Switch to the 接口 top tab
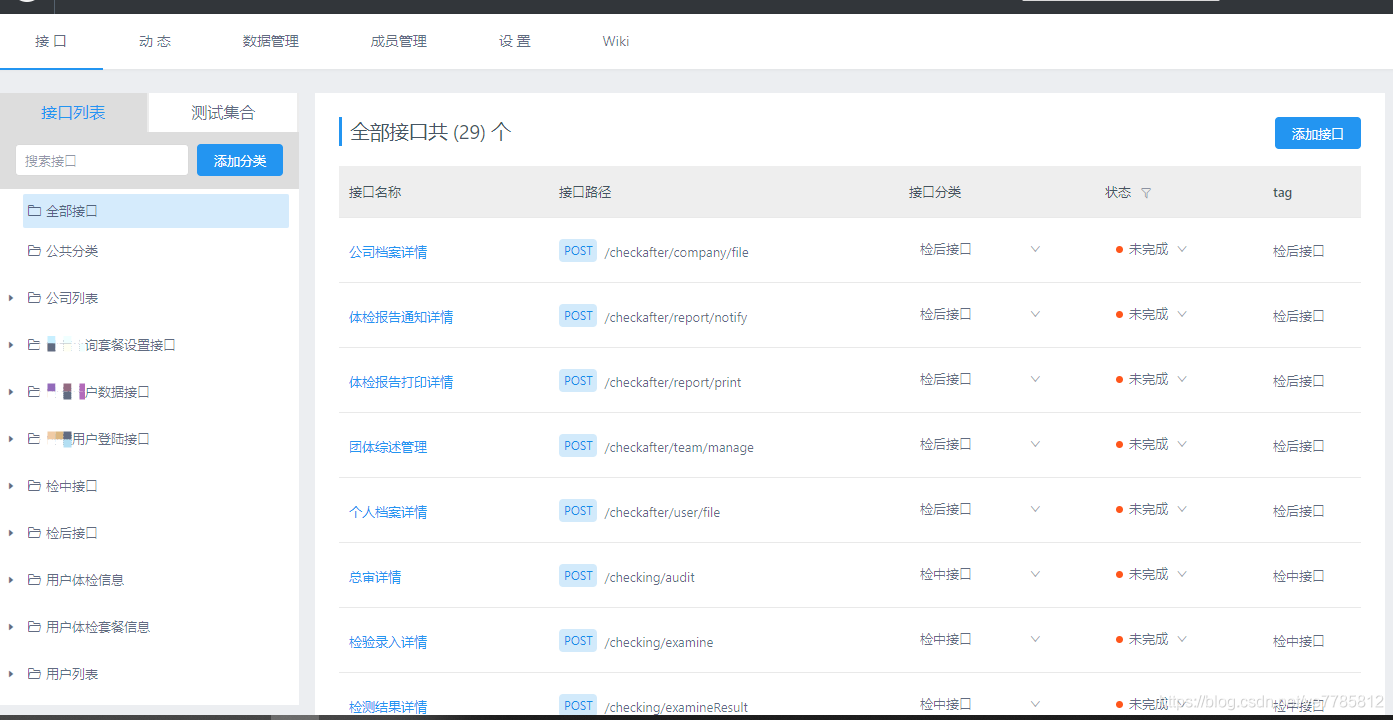The image size is (1393, 720). [51, 41]
